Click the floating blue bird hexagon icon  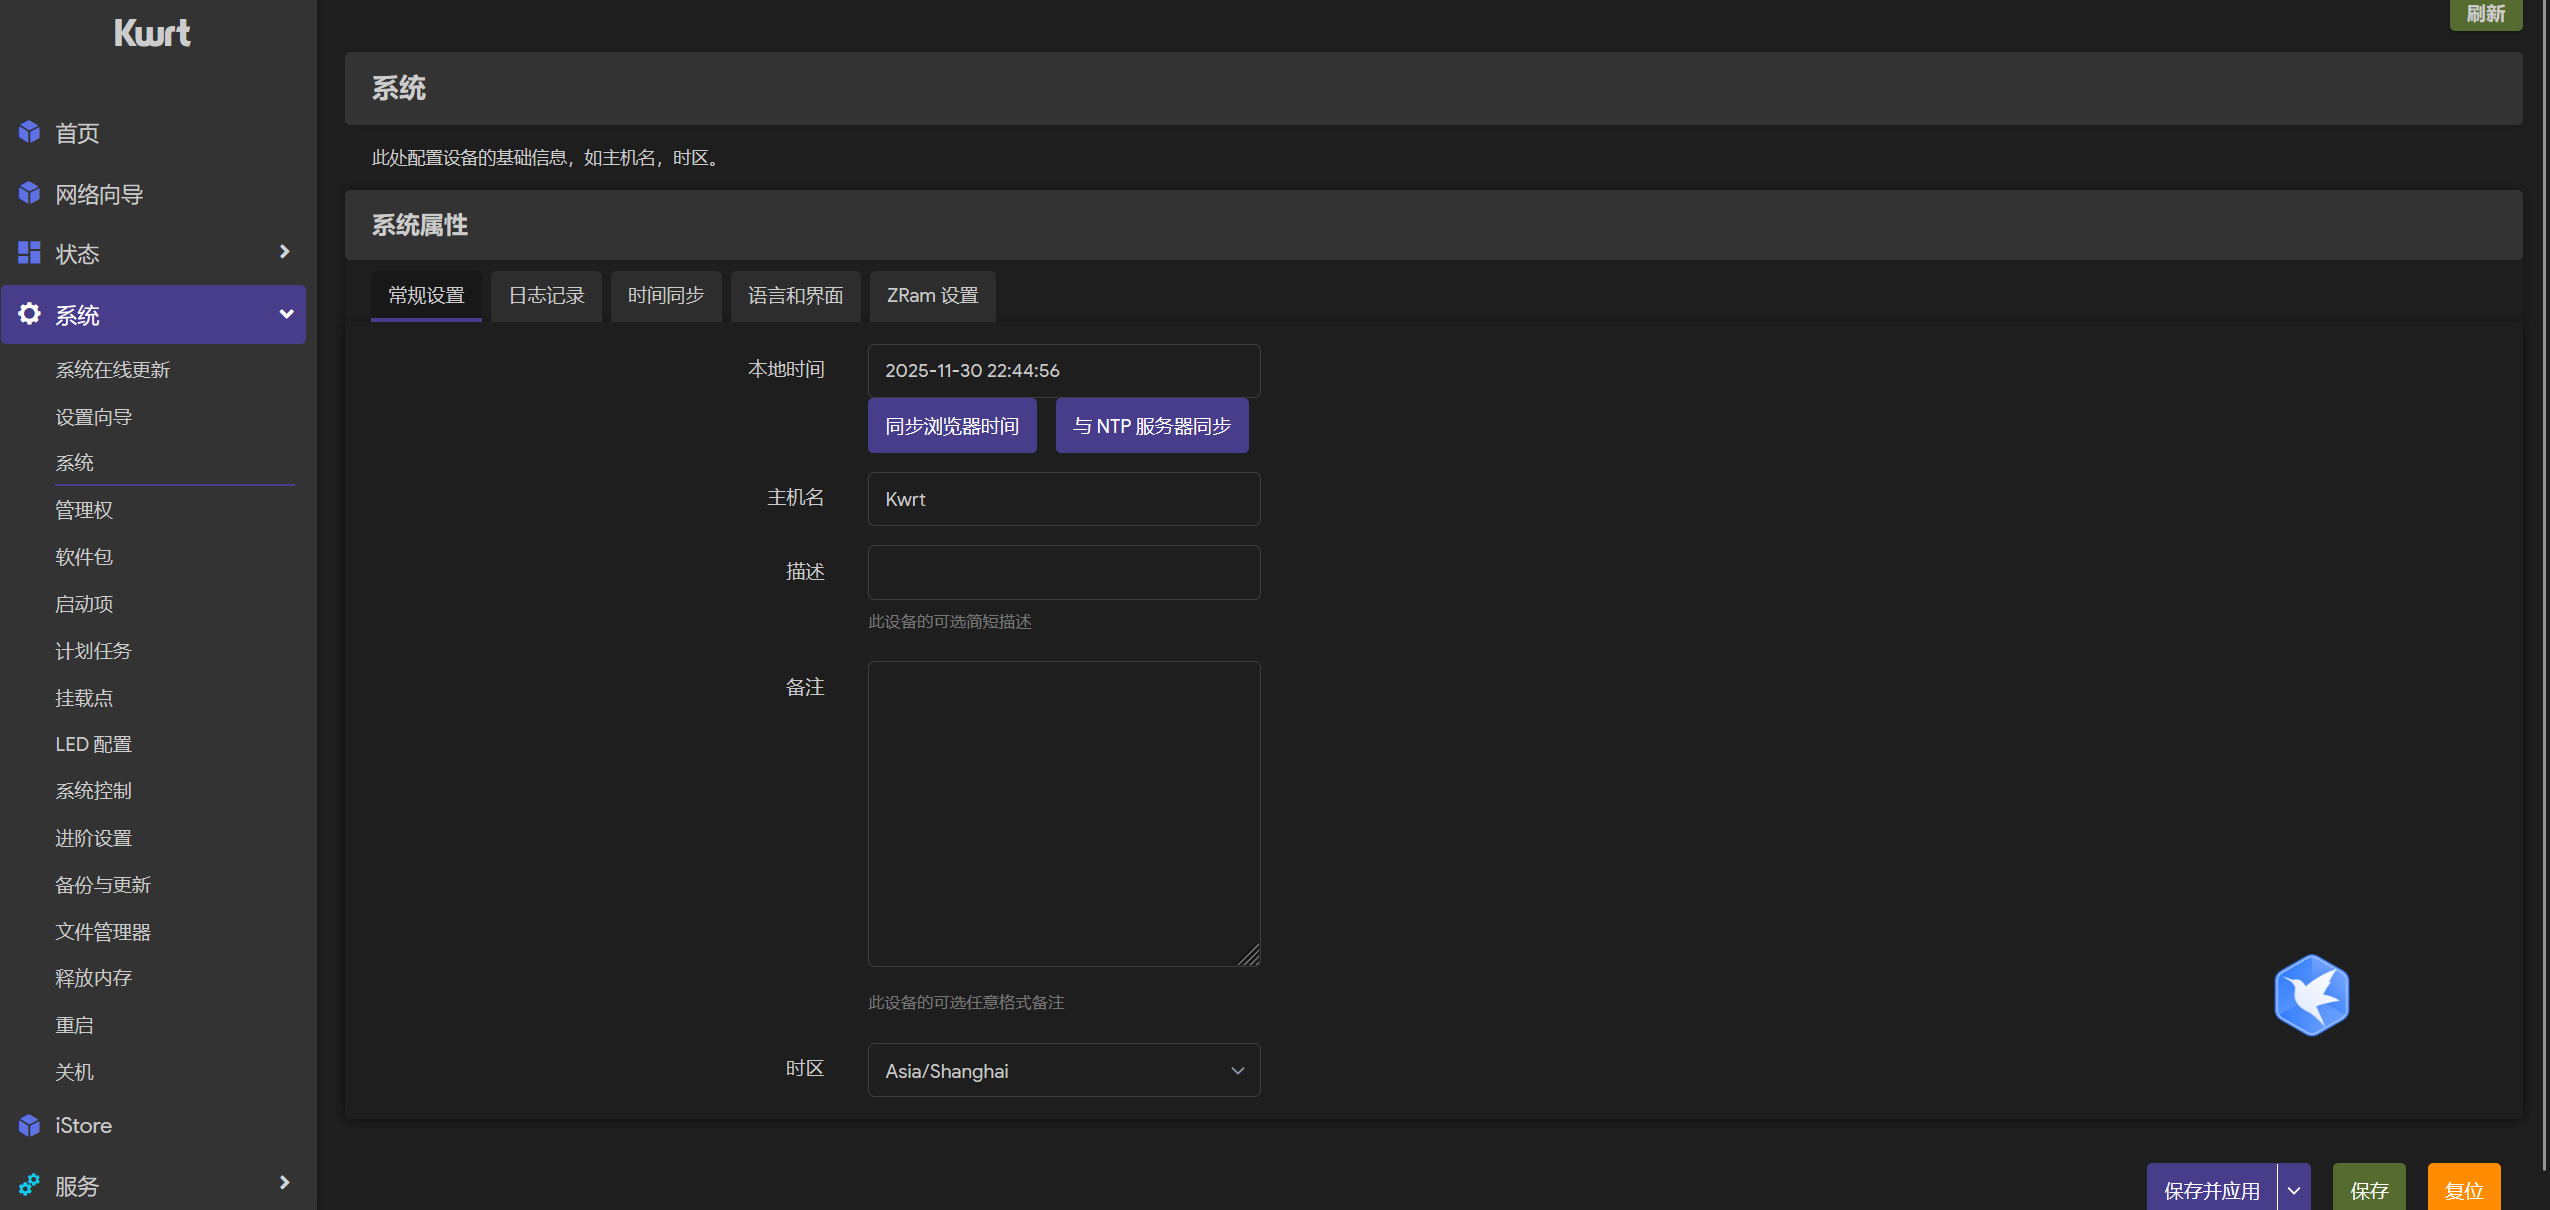pos(2311,995)
